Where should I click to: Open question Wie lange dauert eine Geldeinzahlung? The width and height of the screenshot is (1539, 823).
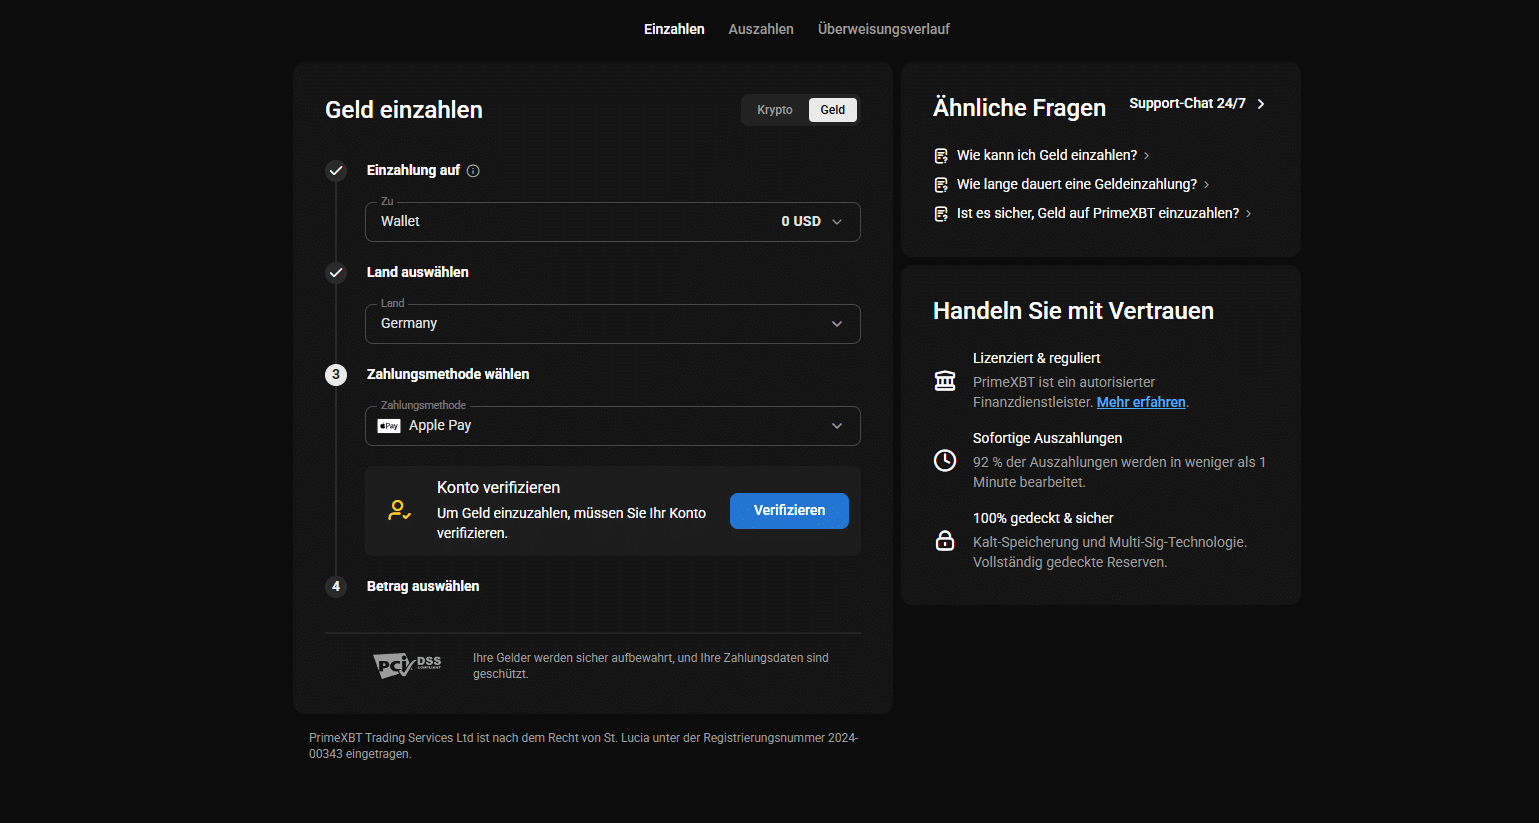[x=1077, y=184]
